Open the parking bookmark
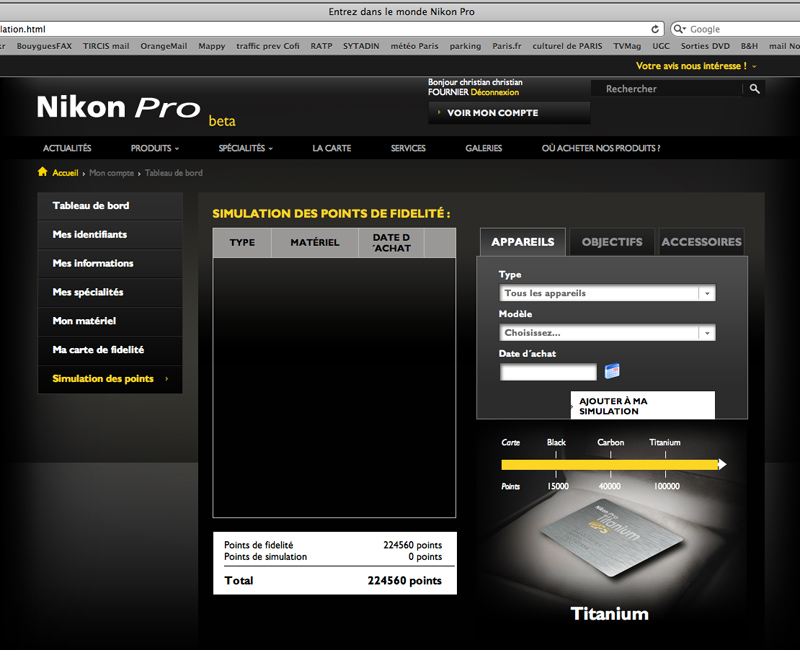 [x=465, y=46]
